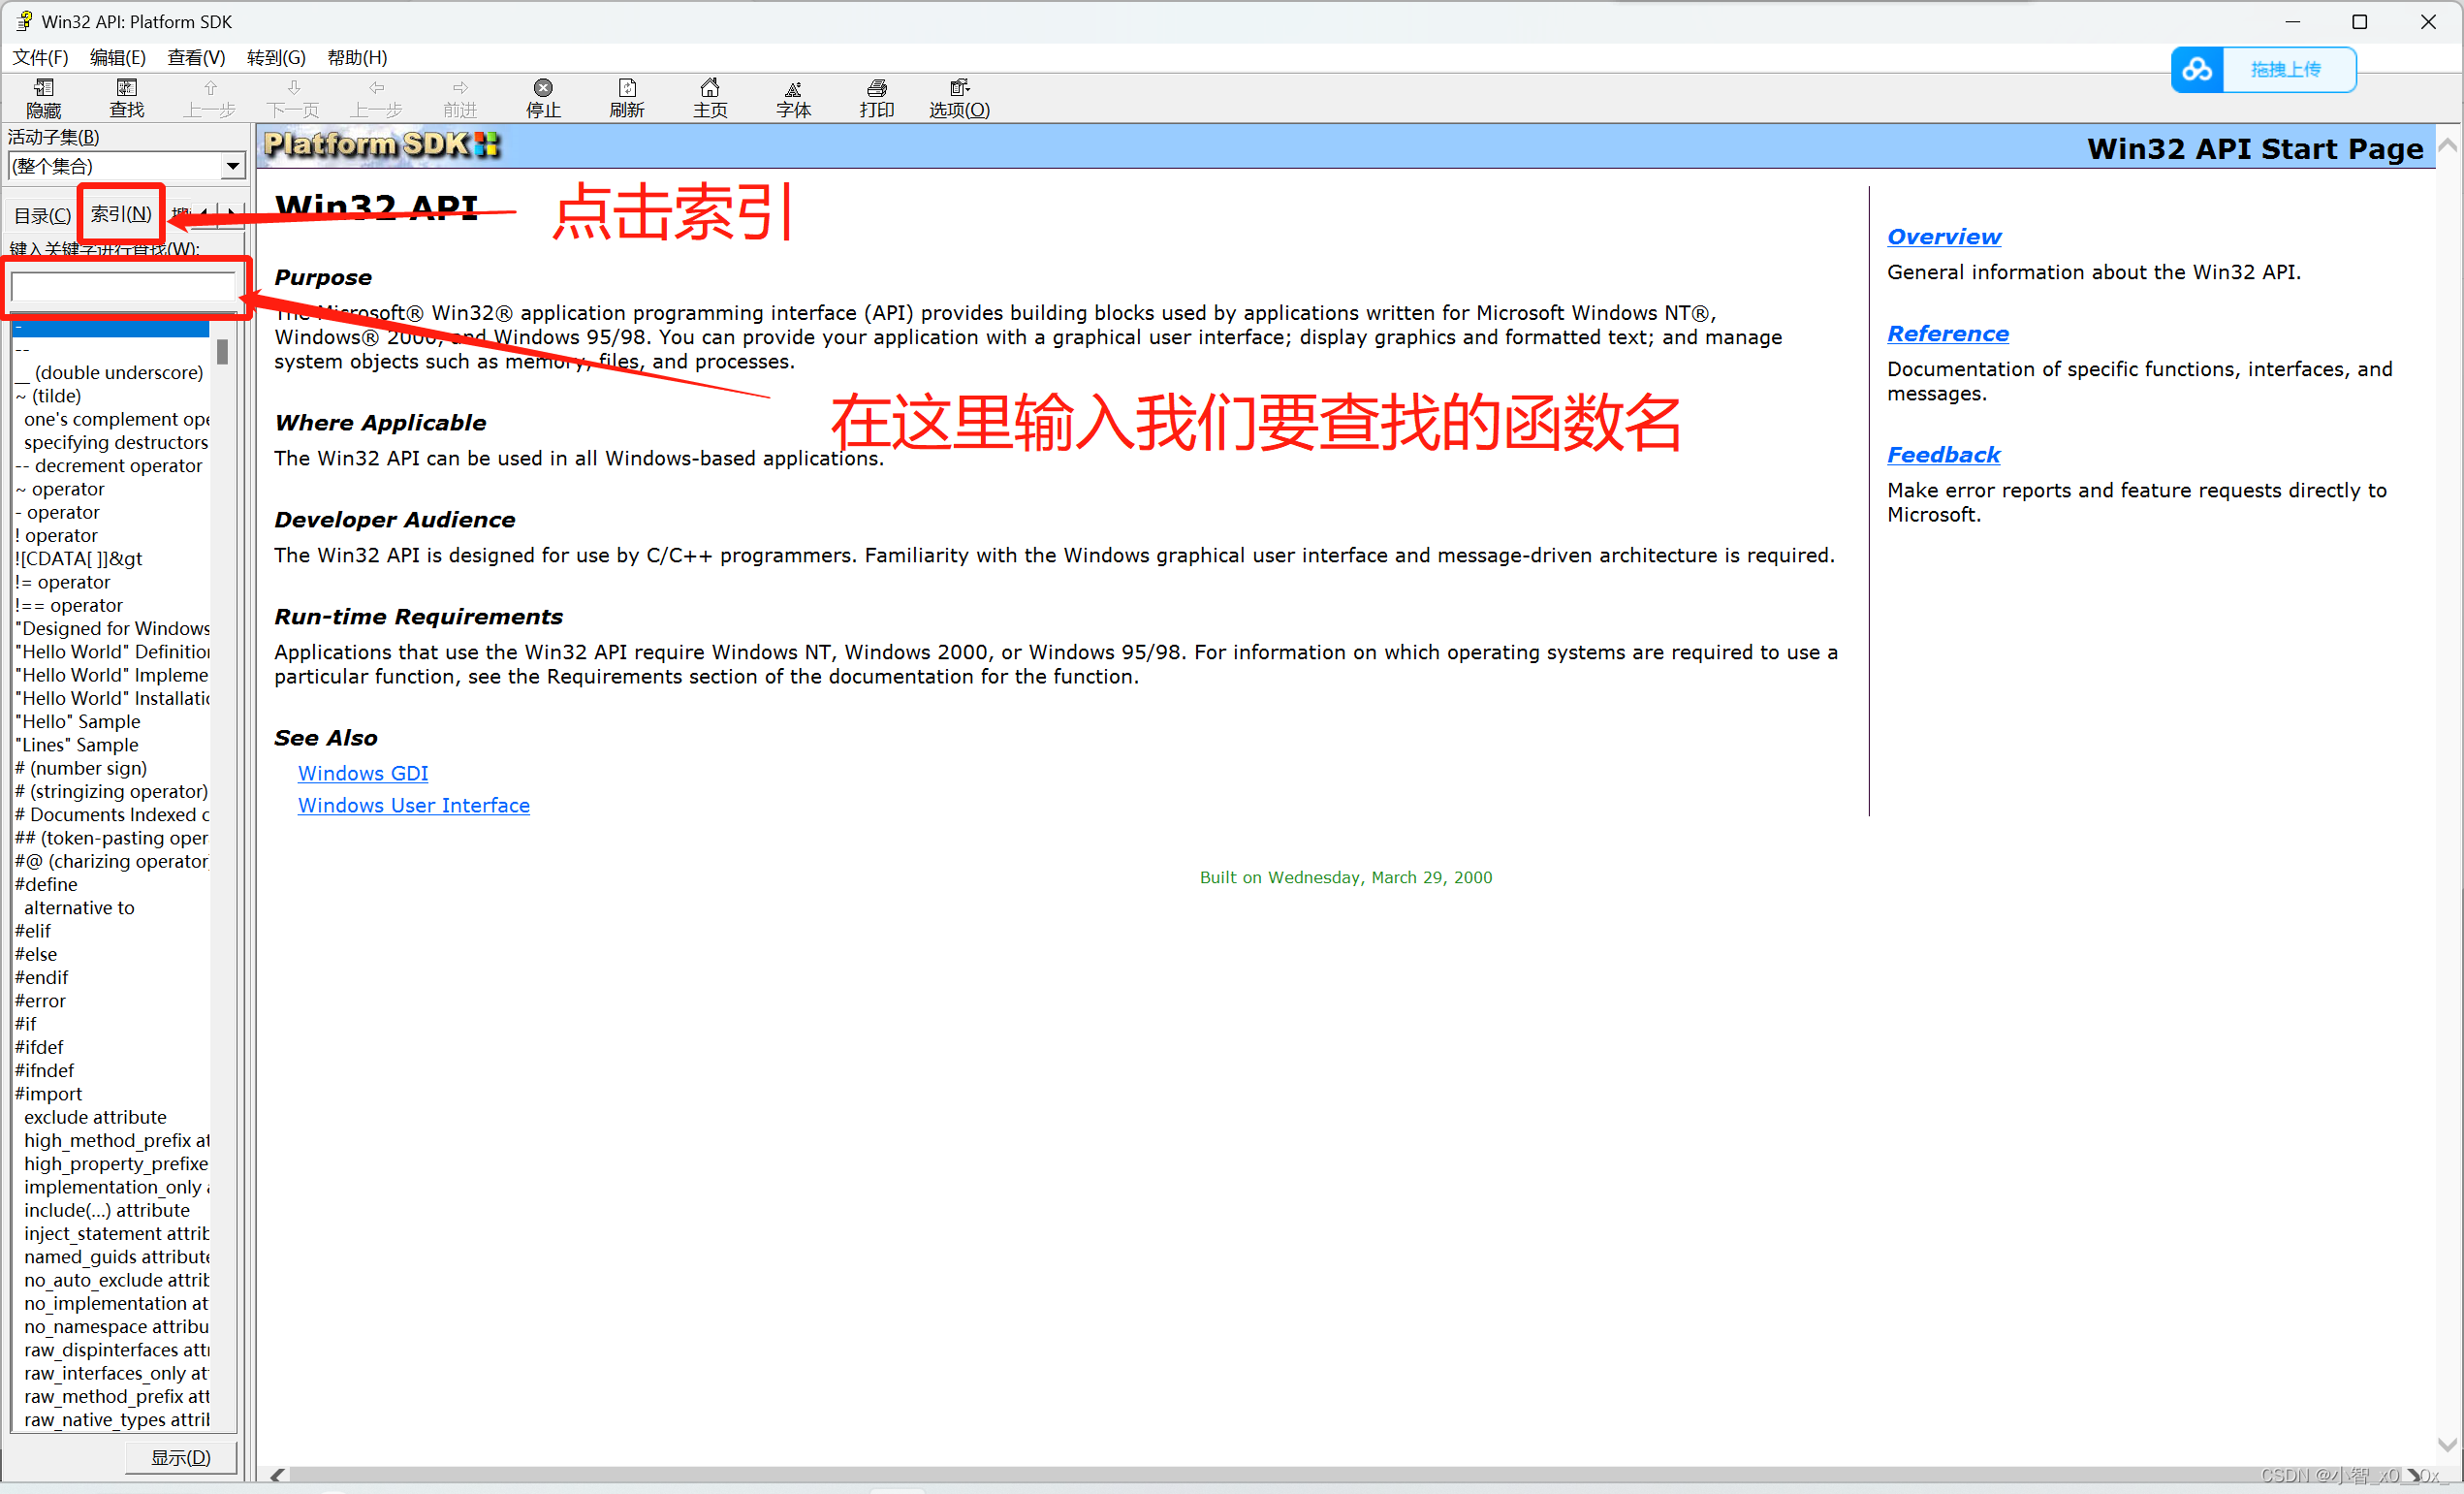Go to Home (主页) via toolbar
Image resolution: width=2464 pixels, height=1494 pixels.
pos(710,98)
